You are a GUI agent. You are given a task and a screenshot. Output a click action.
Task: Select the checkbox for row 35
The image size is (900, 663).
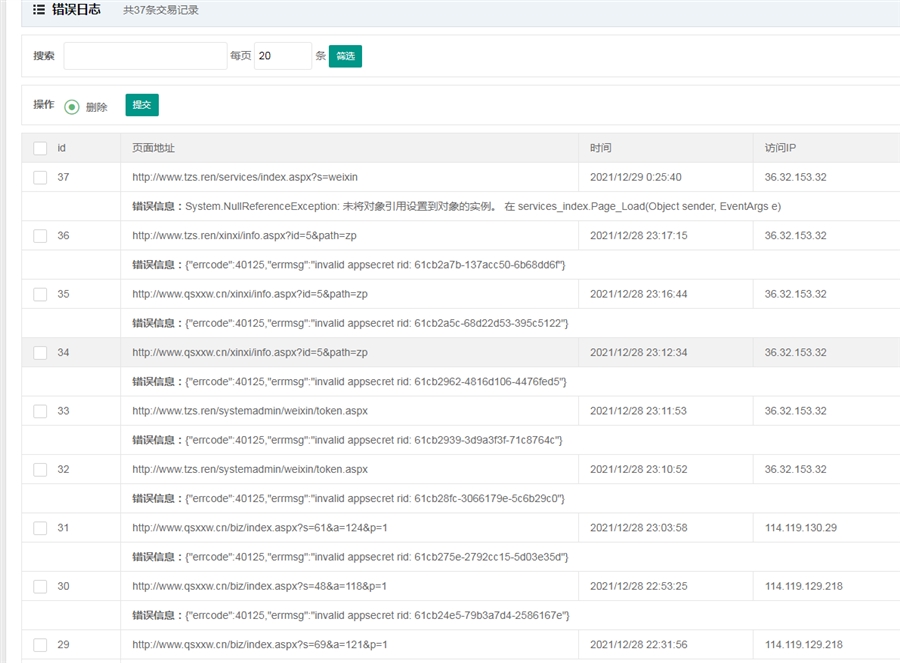[40, 294]
